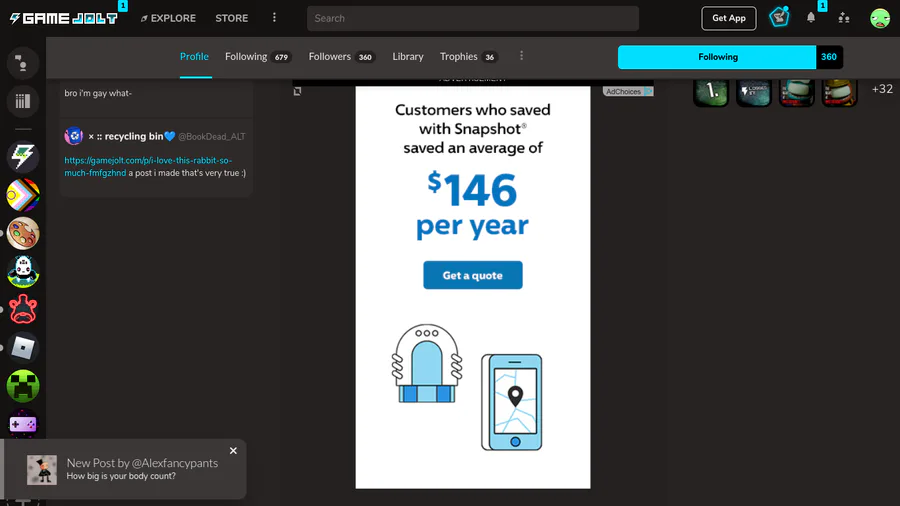This screenshot has height=506, width=900.
Task: Open the Roblox community icon
Action: point(23,348)
